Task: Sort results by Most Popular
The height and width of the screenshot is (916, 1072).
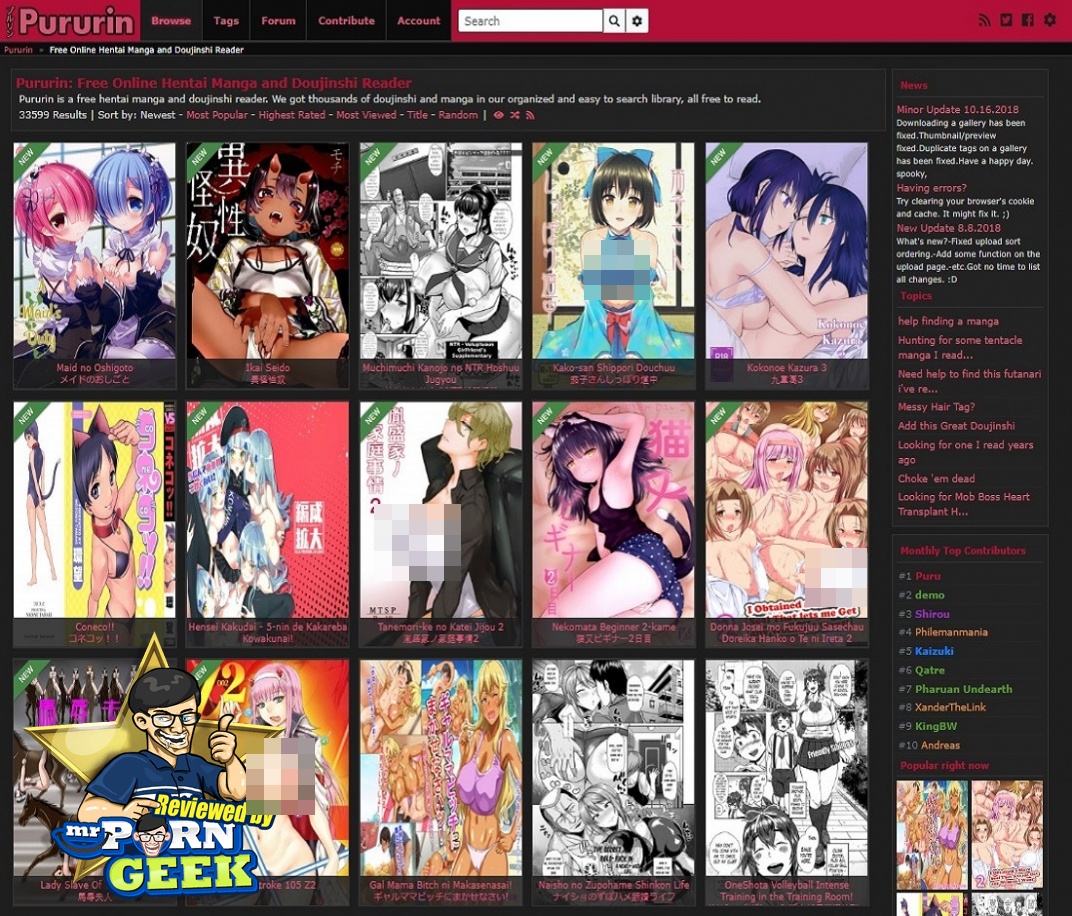Action: (217, 115)
